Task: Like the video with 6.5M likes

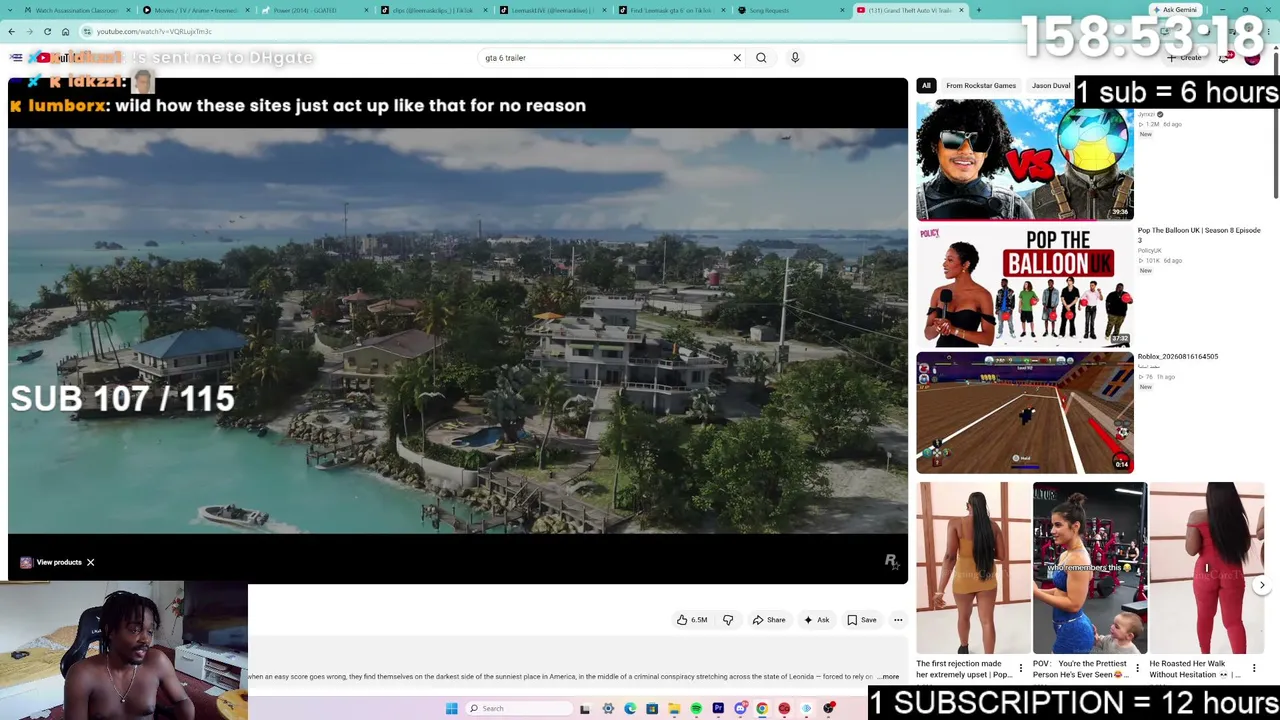Action: coord(692,620)
